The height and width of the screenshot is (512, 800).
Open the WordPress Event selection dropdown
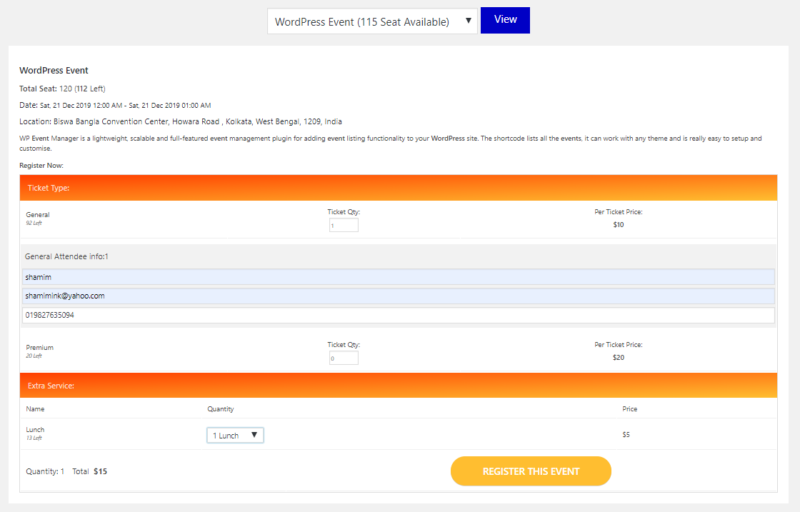pos(372,21)
